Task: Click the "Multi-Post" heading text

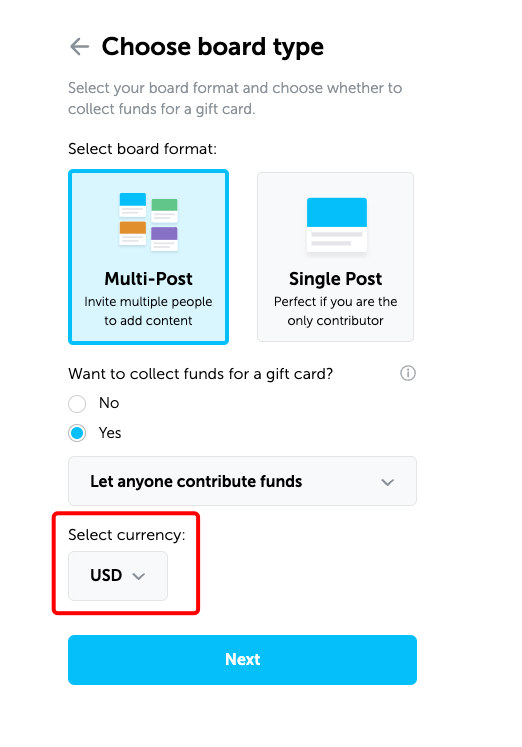Action: pyautogui.click(x=149, y=279)
